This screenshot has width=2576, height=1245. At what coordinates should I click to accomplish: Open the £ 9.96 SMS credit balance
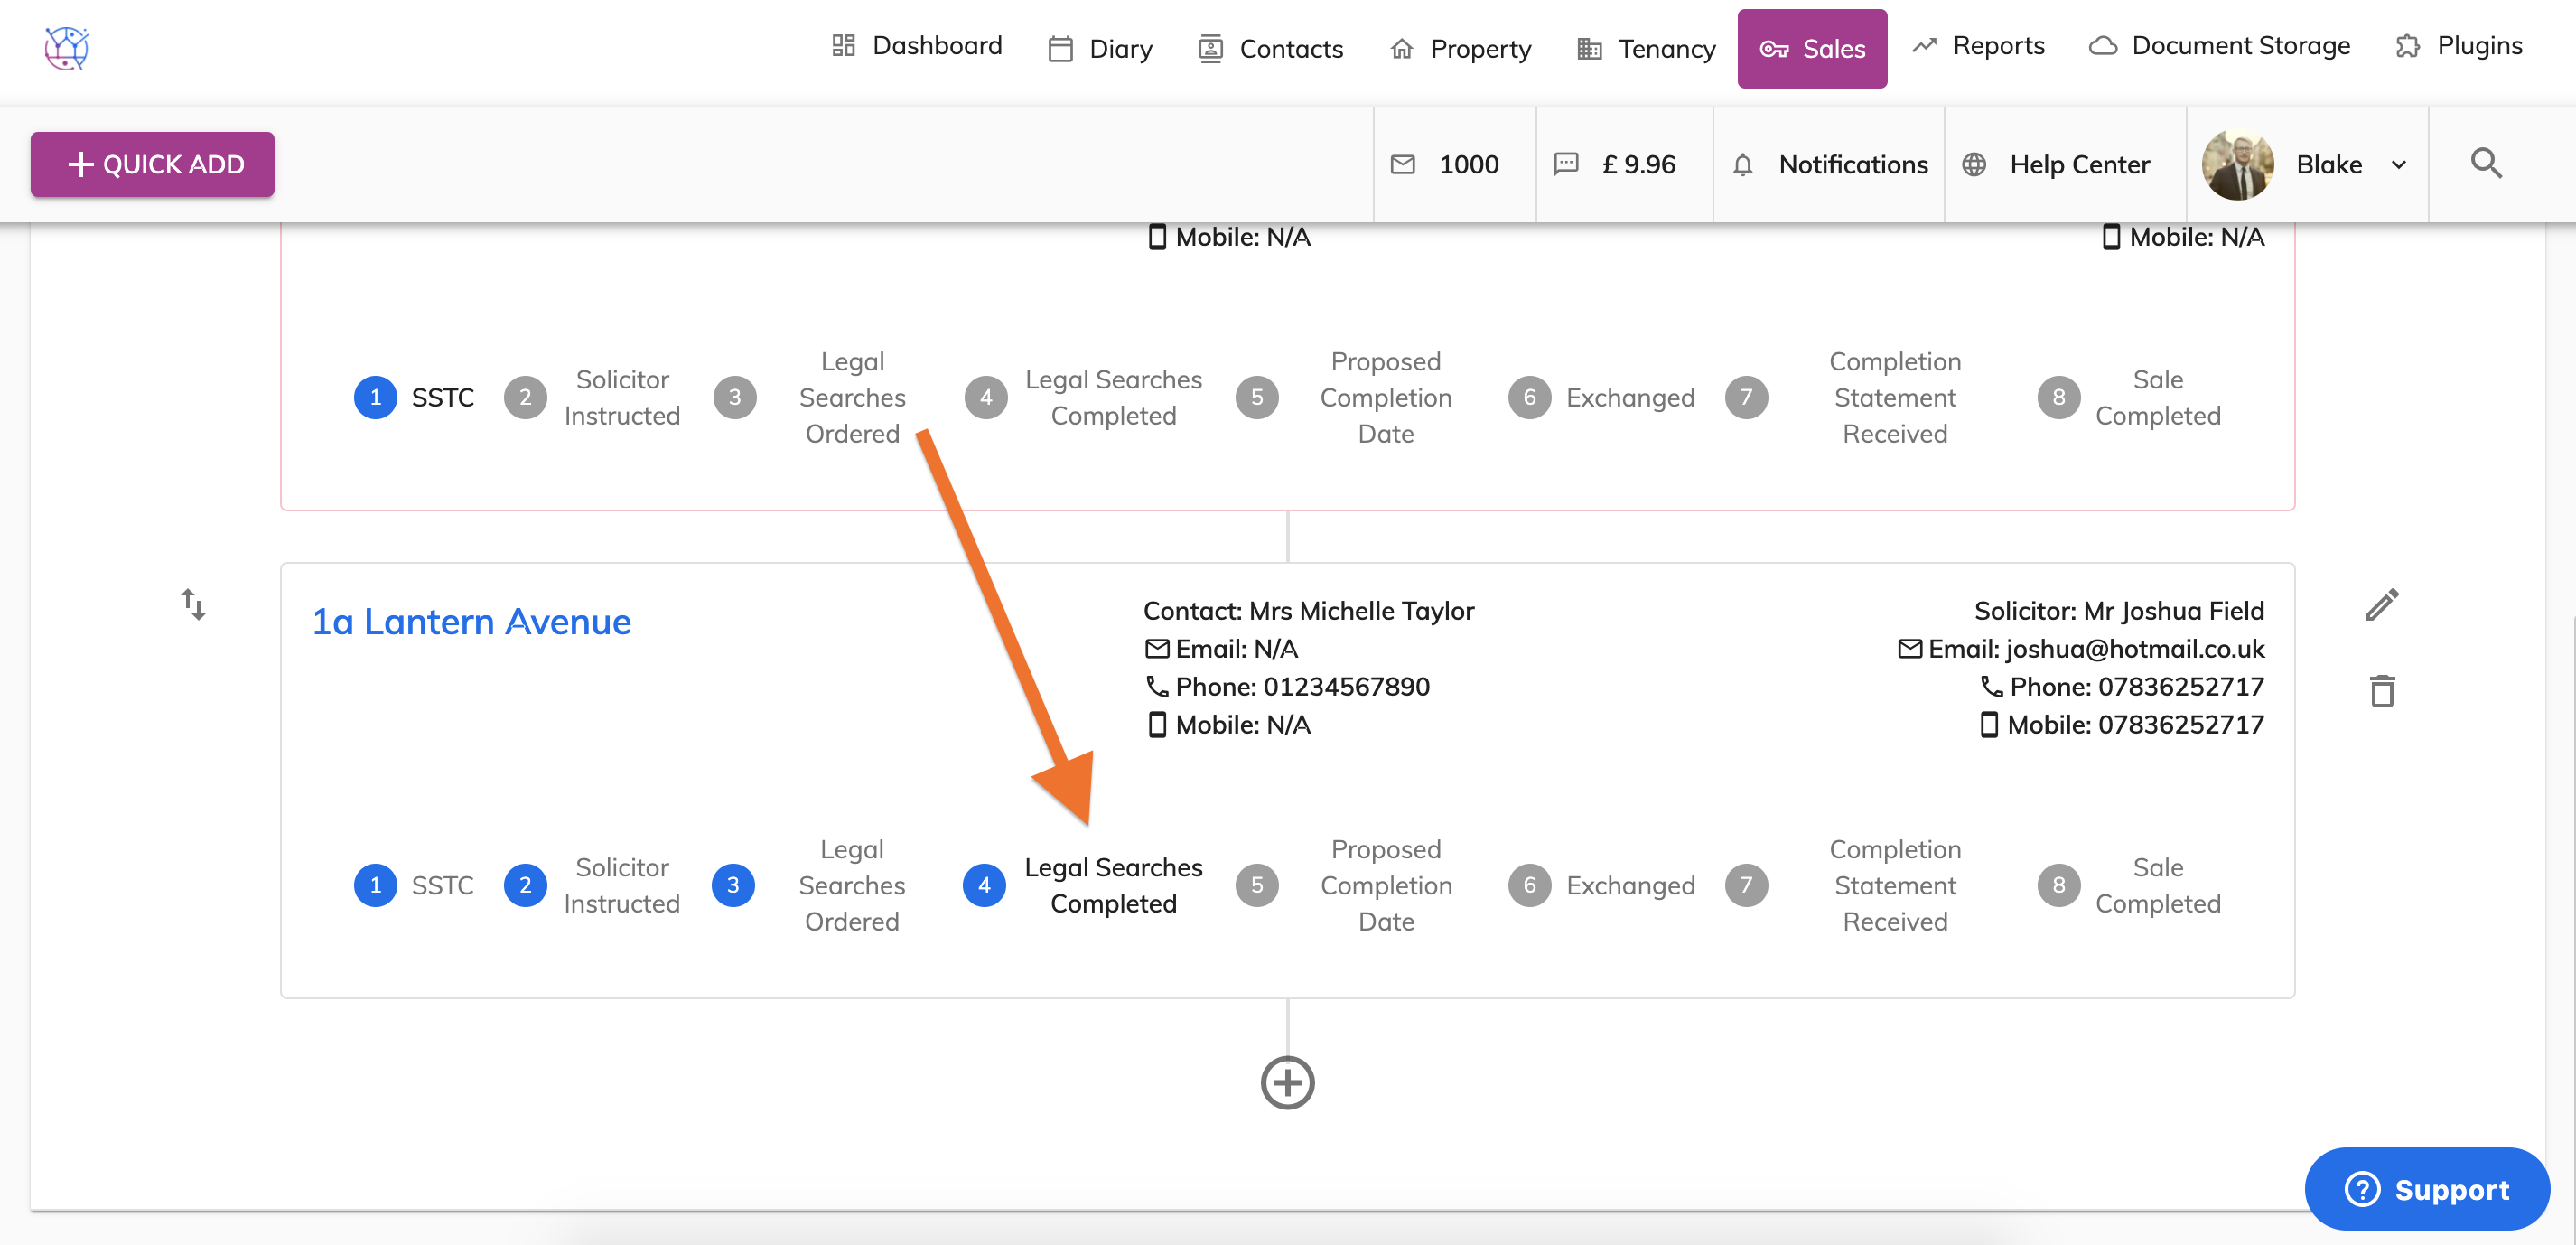(x=1615, y=165)
